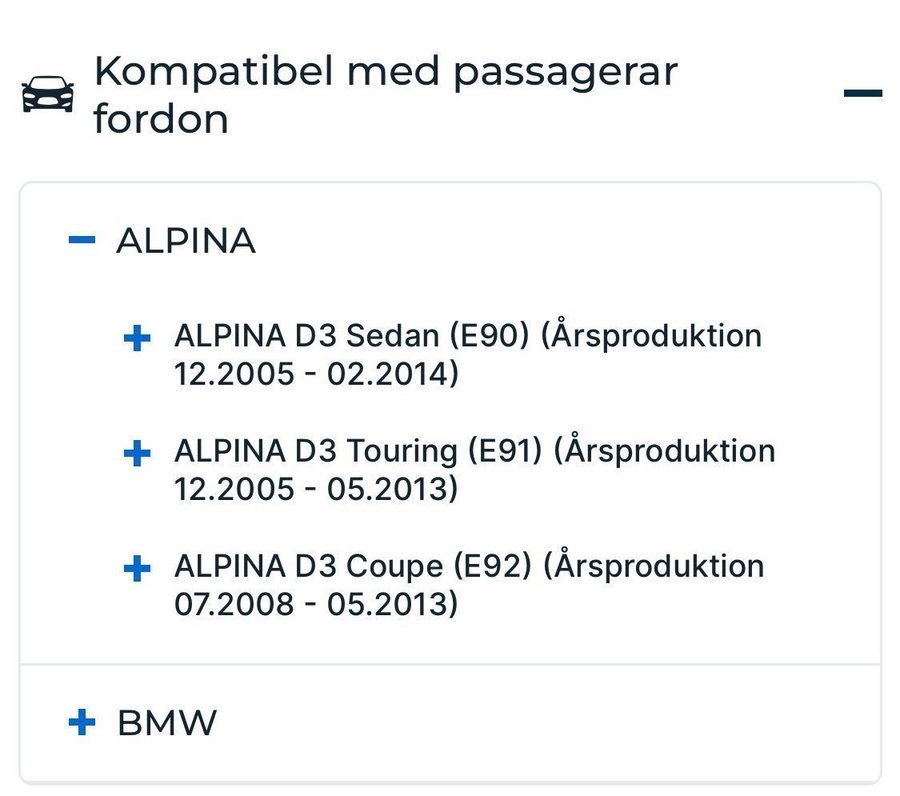Screen dimensions: 900x796
Task: Expand ALPINA D3 Touring (E91) plus icon
Action: pyautogui.click(x=137, y=453)
